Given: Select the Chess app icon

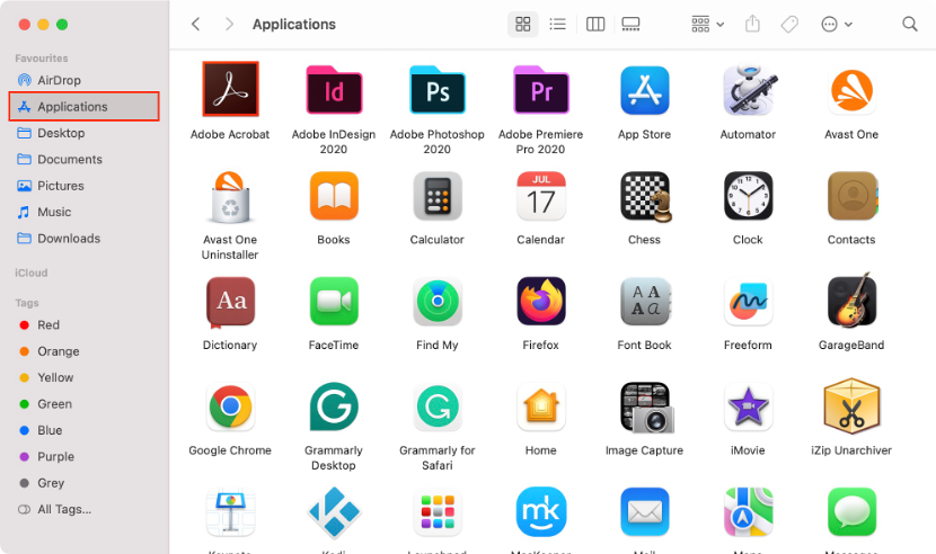Looking at the screenshot, I should point(645,197).
